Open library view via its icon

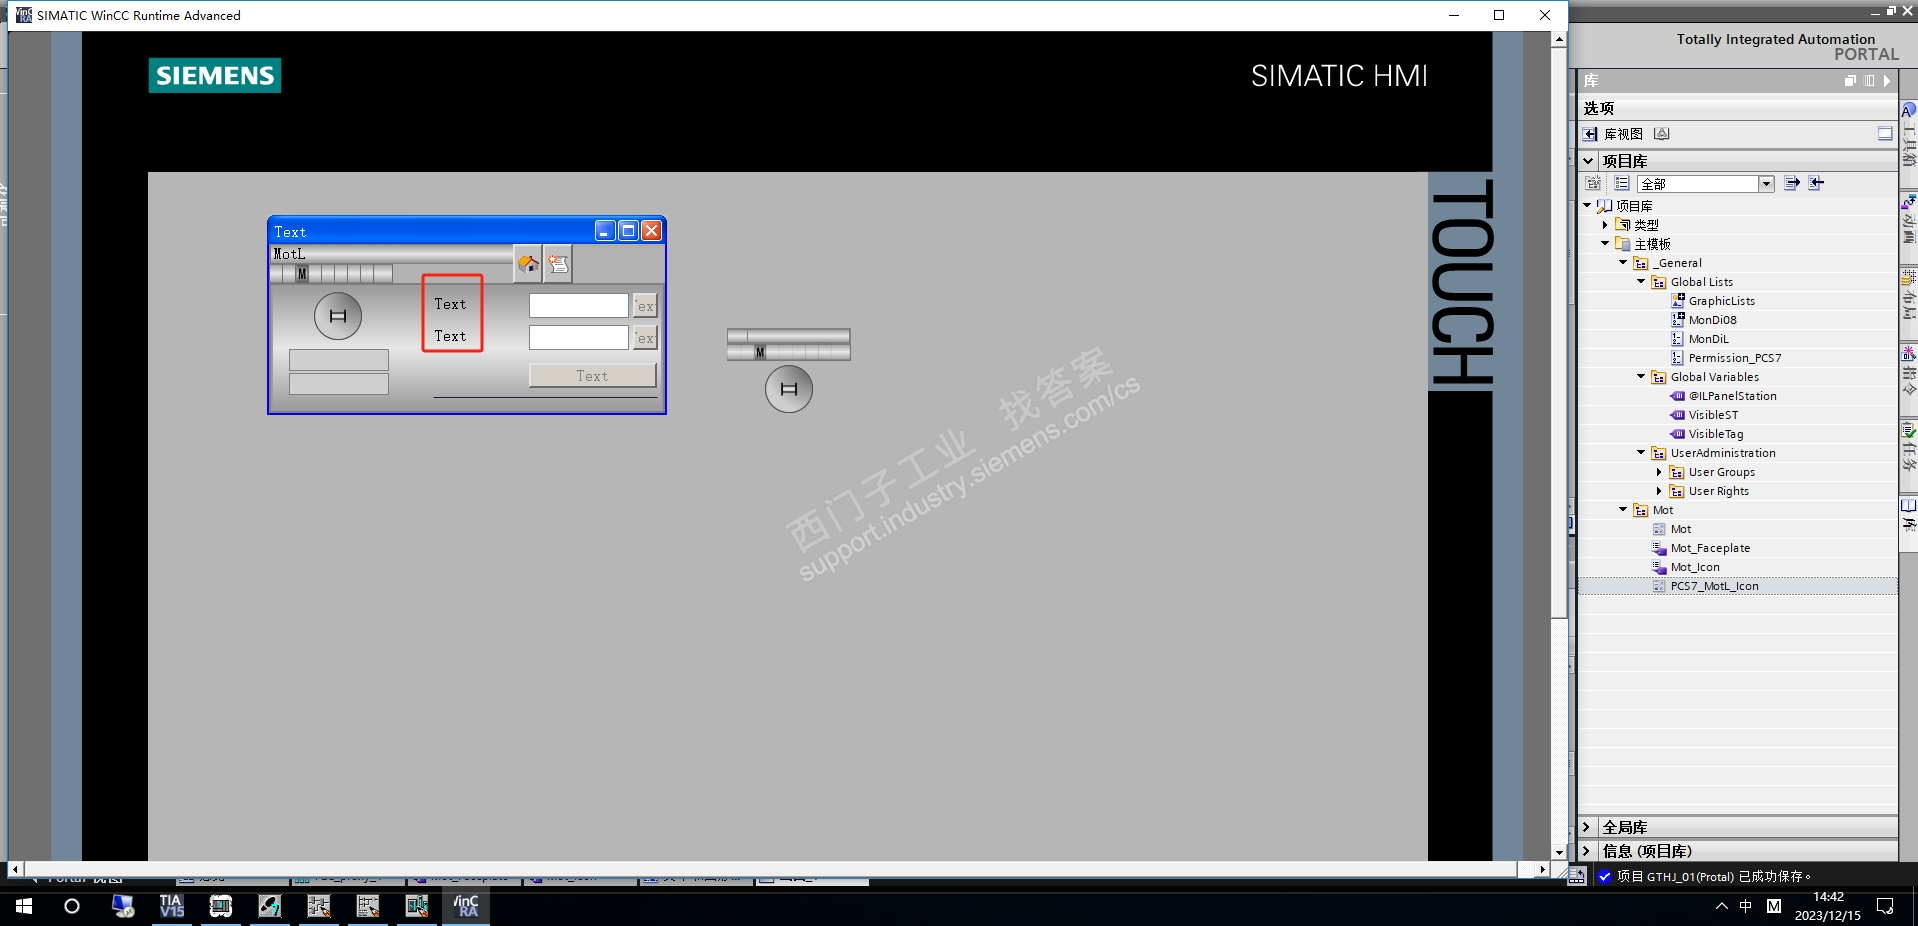click(1590, 134)
